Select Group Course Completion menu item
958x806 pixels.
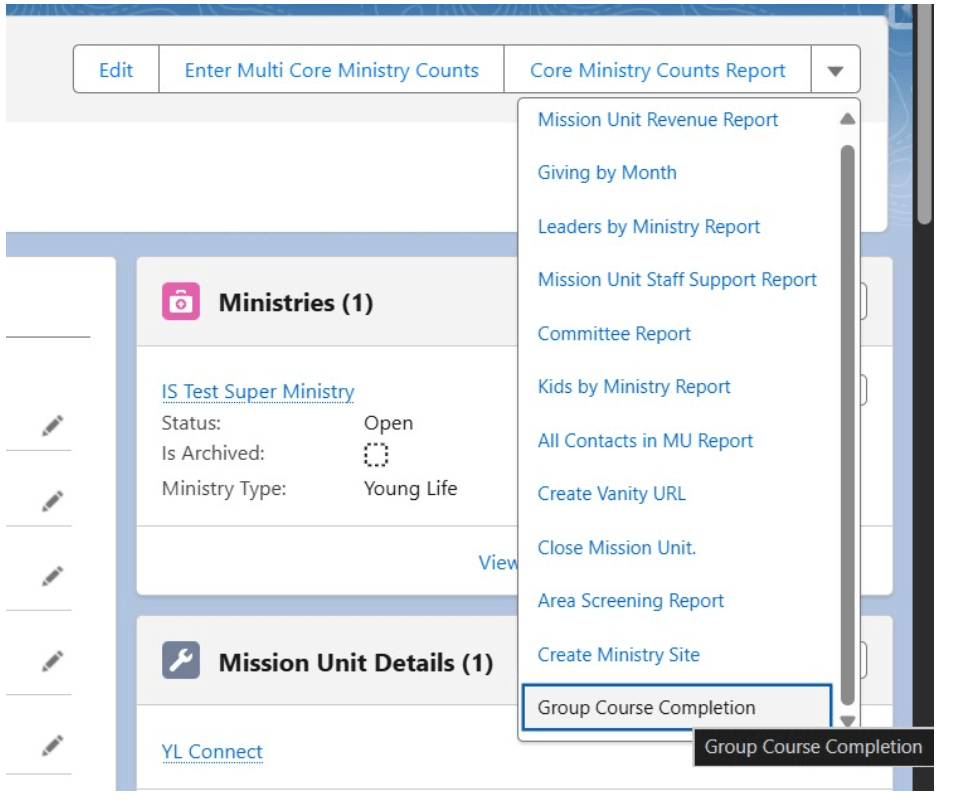(x=646, y=708)
